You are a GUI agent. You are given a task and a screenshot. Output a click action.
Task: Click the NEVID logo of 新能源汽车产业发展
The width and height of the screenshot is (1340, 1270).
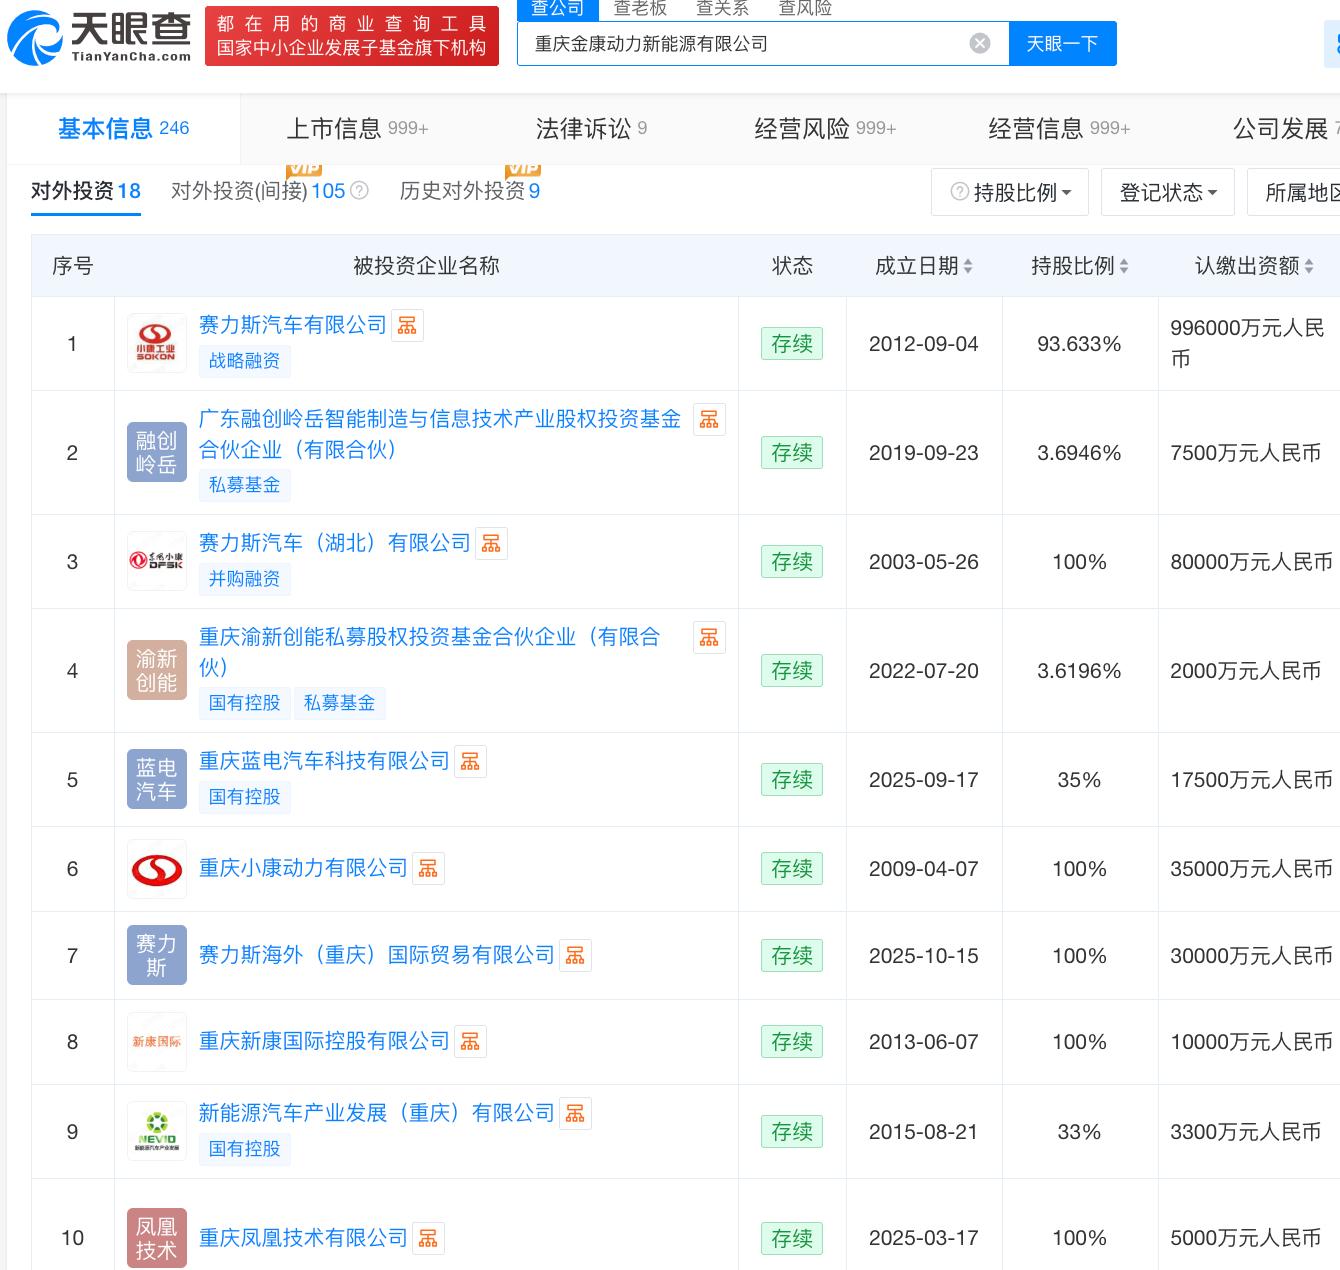[156, 1132]
